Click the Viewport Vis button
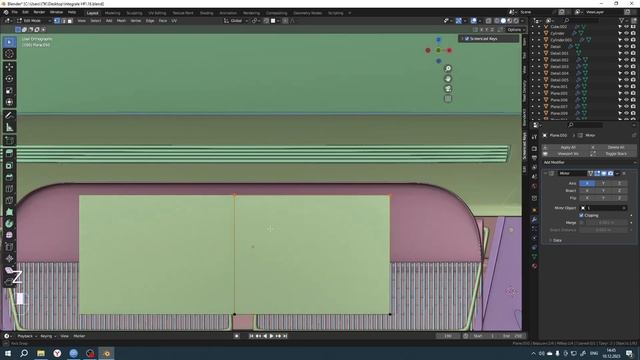This screenshot has width=640, height=360. [x=568, y=153]
